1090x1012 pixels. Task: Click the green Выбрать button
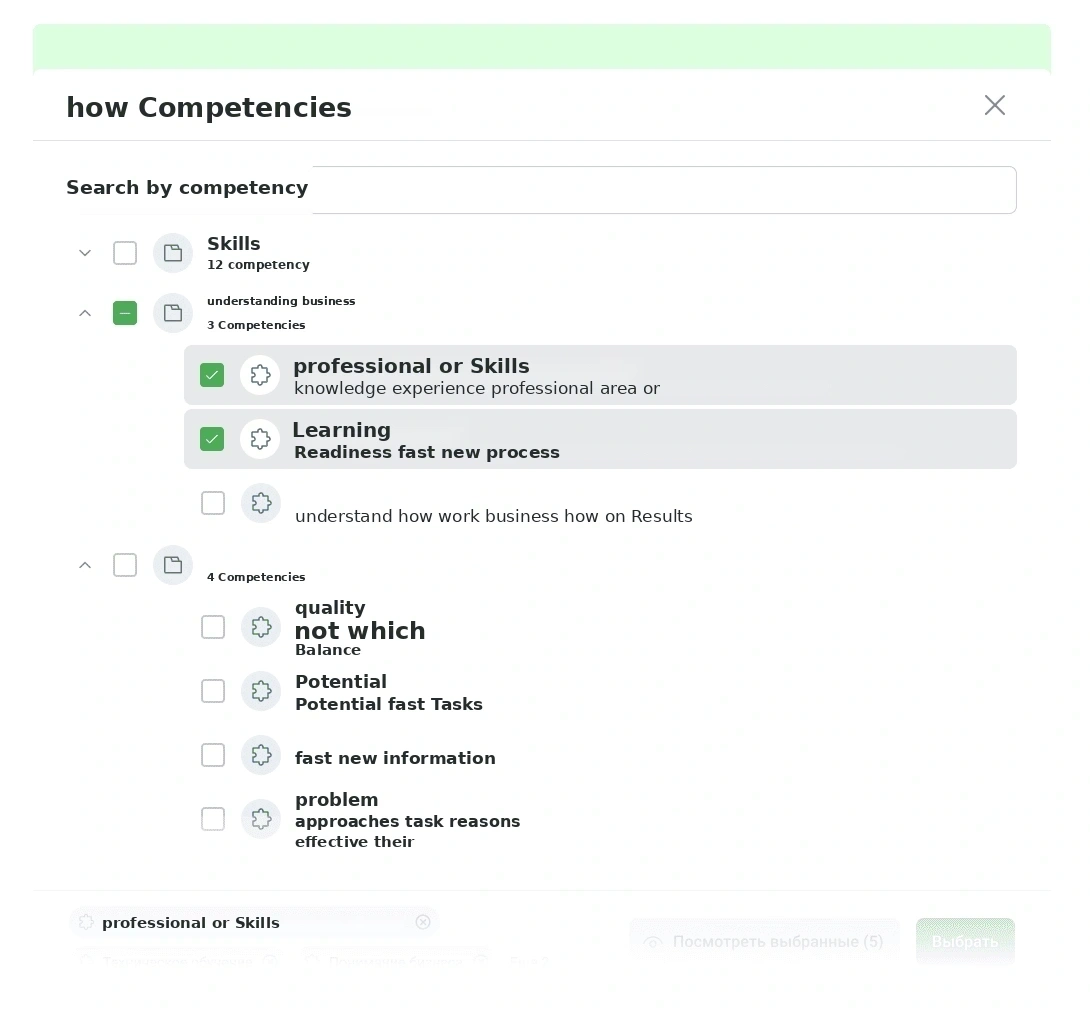pyautogui.click(x=965, y=942)
